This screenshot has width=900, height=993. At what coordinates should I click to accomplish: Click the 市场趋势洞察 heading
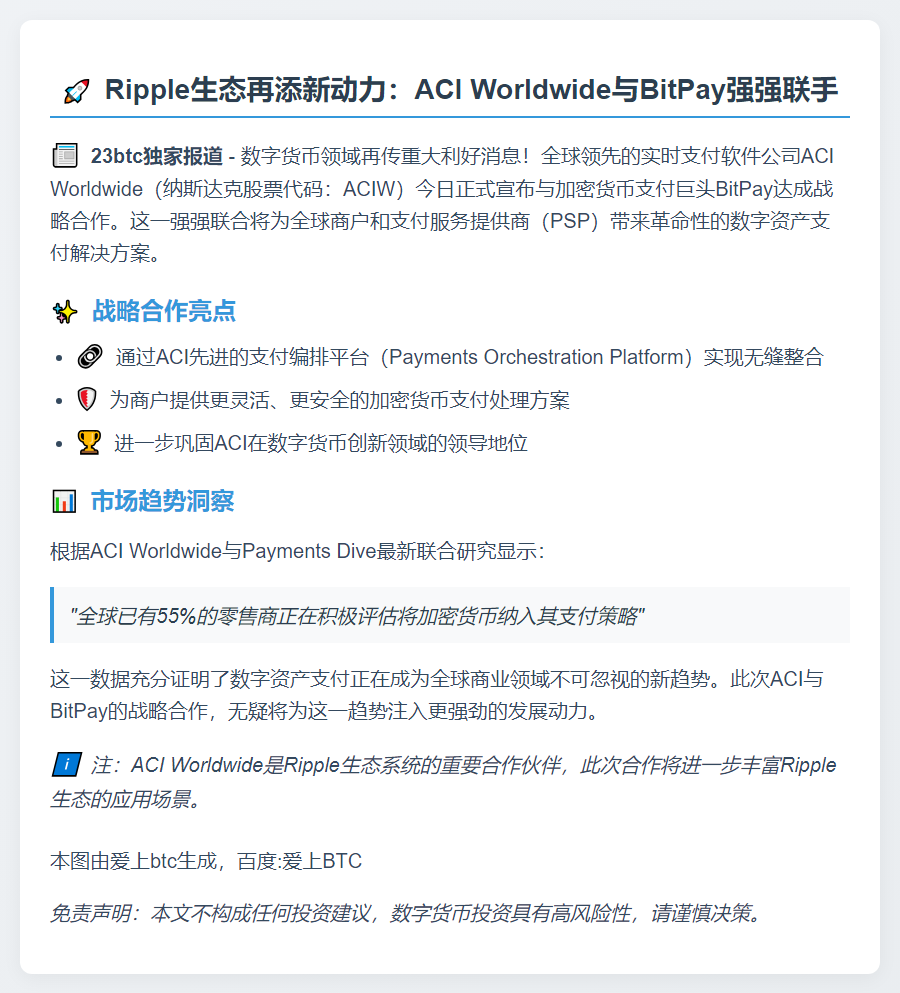[x=163, y=501]
